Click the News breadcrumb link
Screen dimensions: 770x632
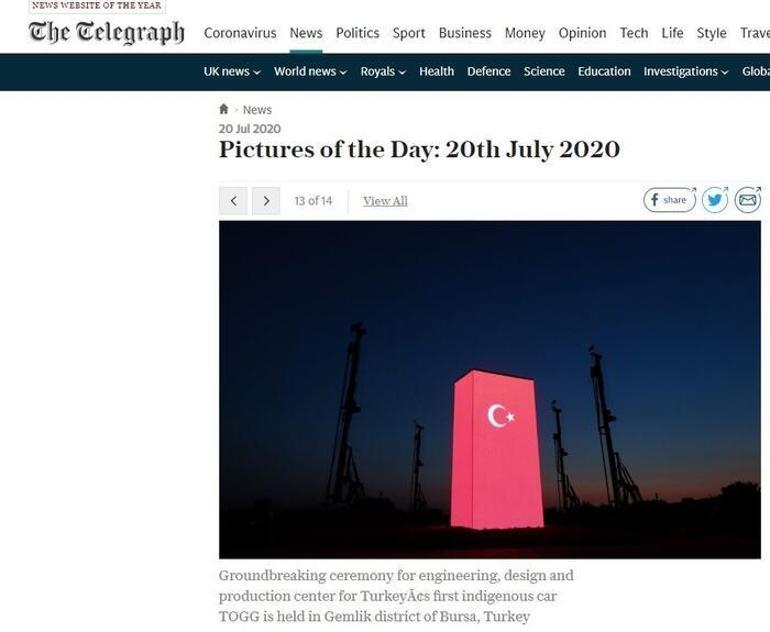point(257,110)
